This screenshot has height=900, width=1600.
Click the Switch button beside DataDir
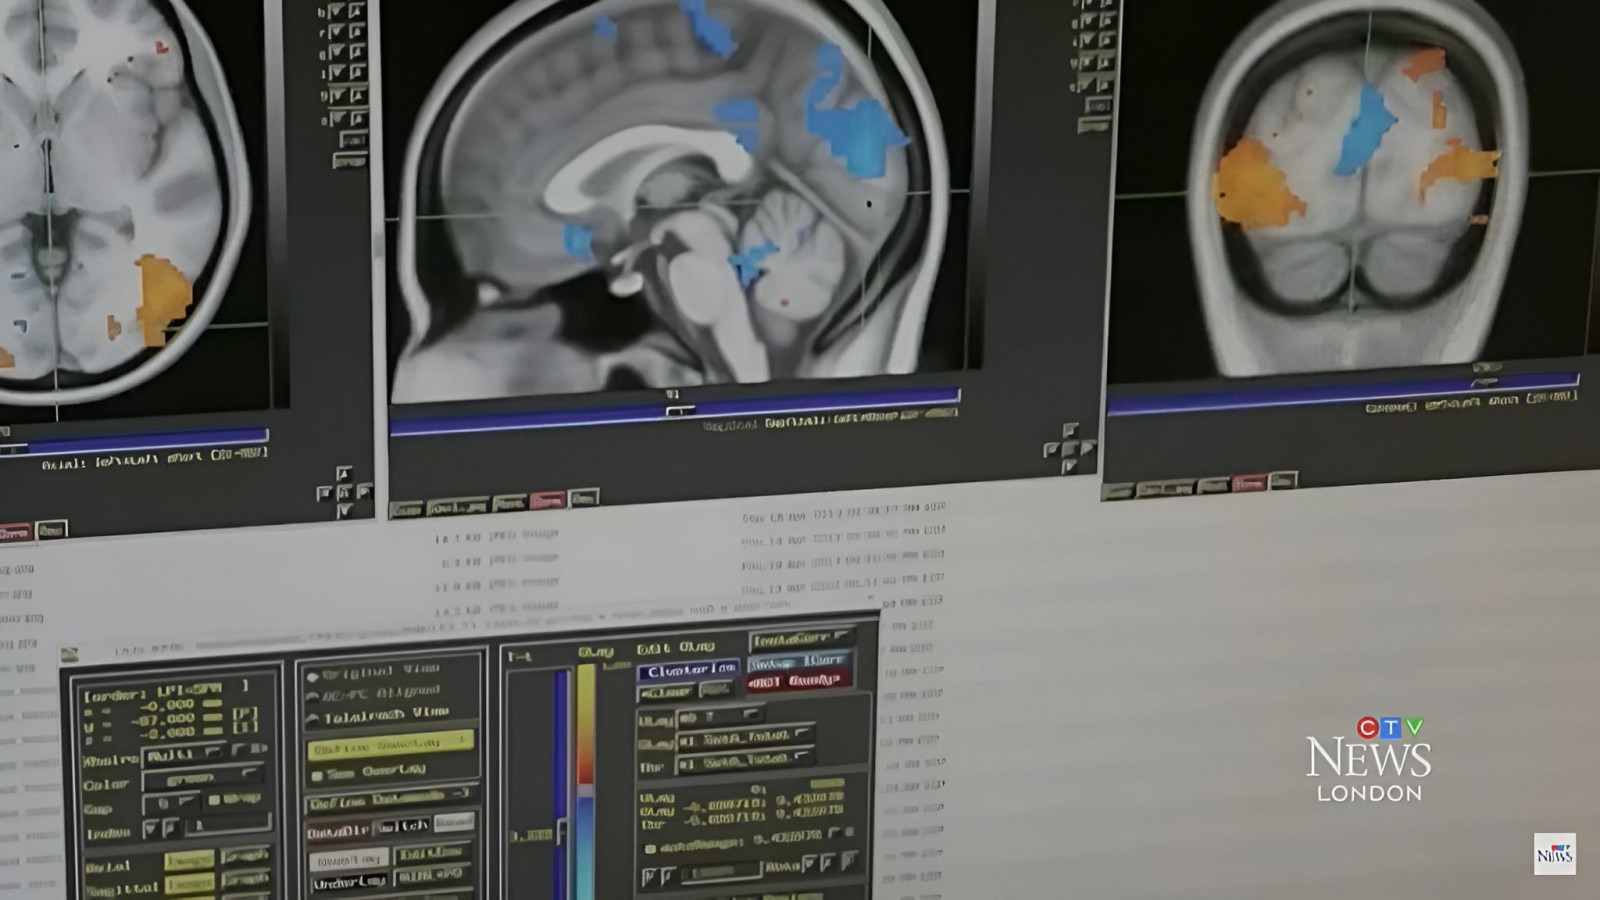[x=404, y=826]
